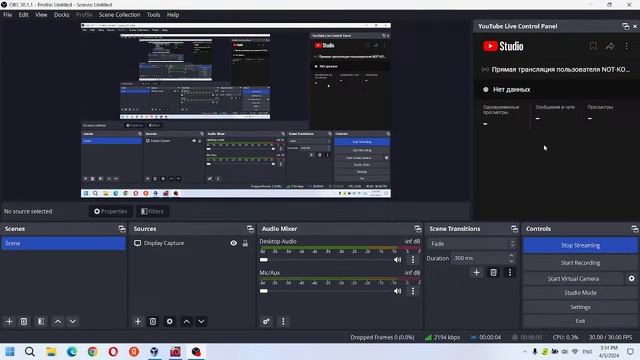Open Mic/Aux three-dot options
This screenshot has width=640, height=360.
[413, 291]
